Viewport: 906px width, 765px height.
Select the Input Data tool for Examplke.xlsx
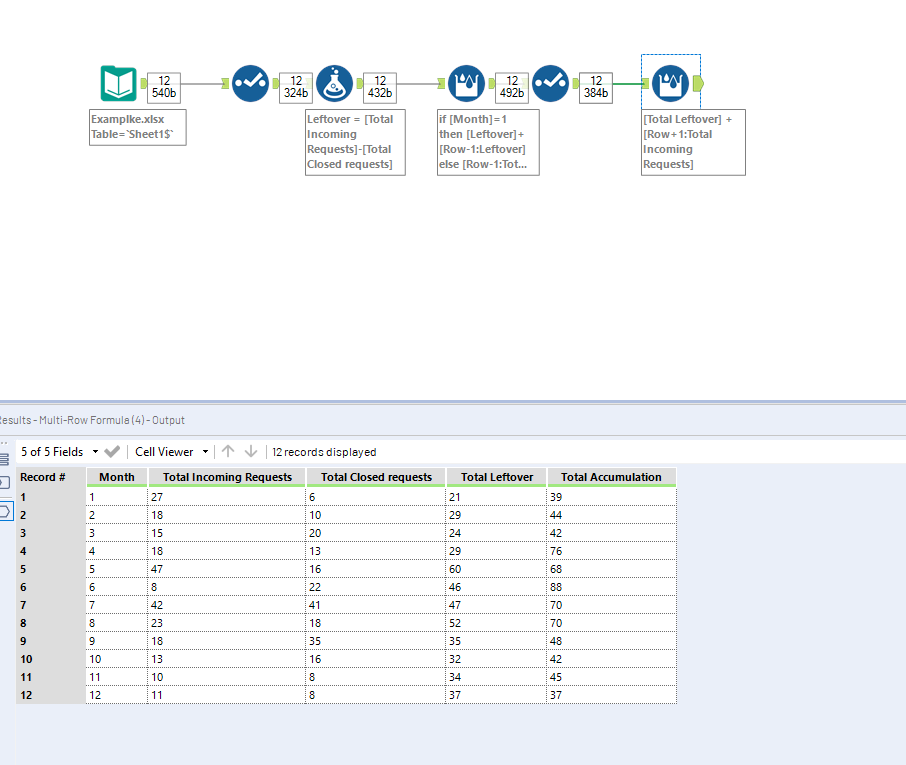(118, 84)
